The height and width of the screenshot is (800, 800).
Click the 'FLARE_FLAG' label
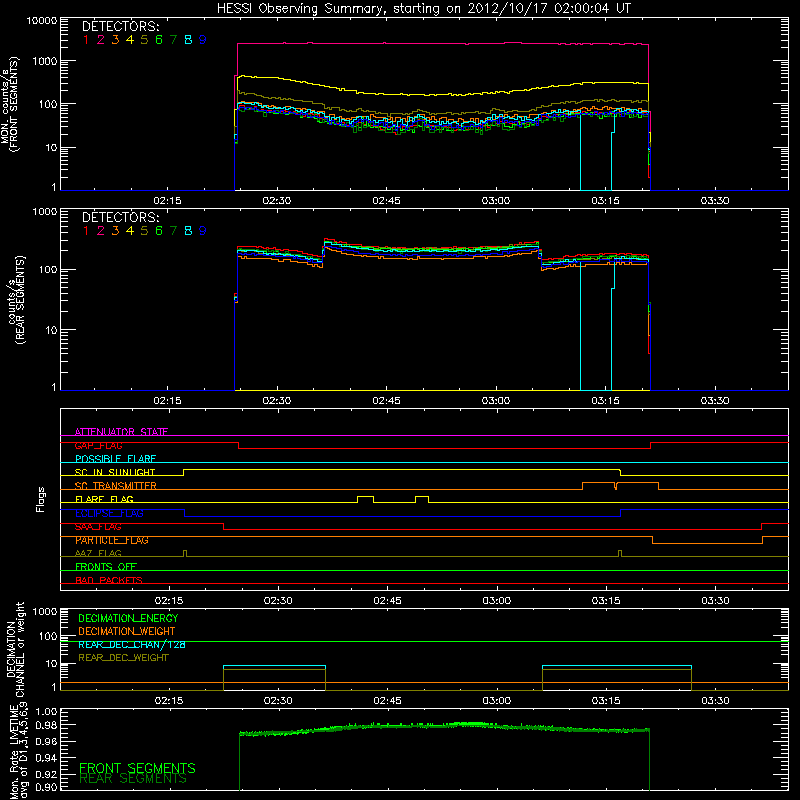[104, 499]
